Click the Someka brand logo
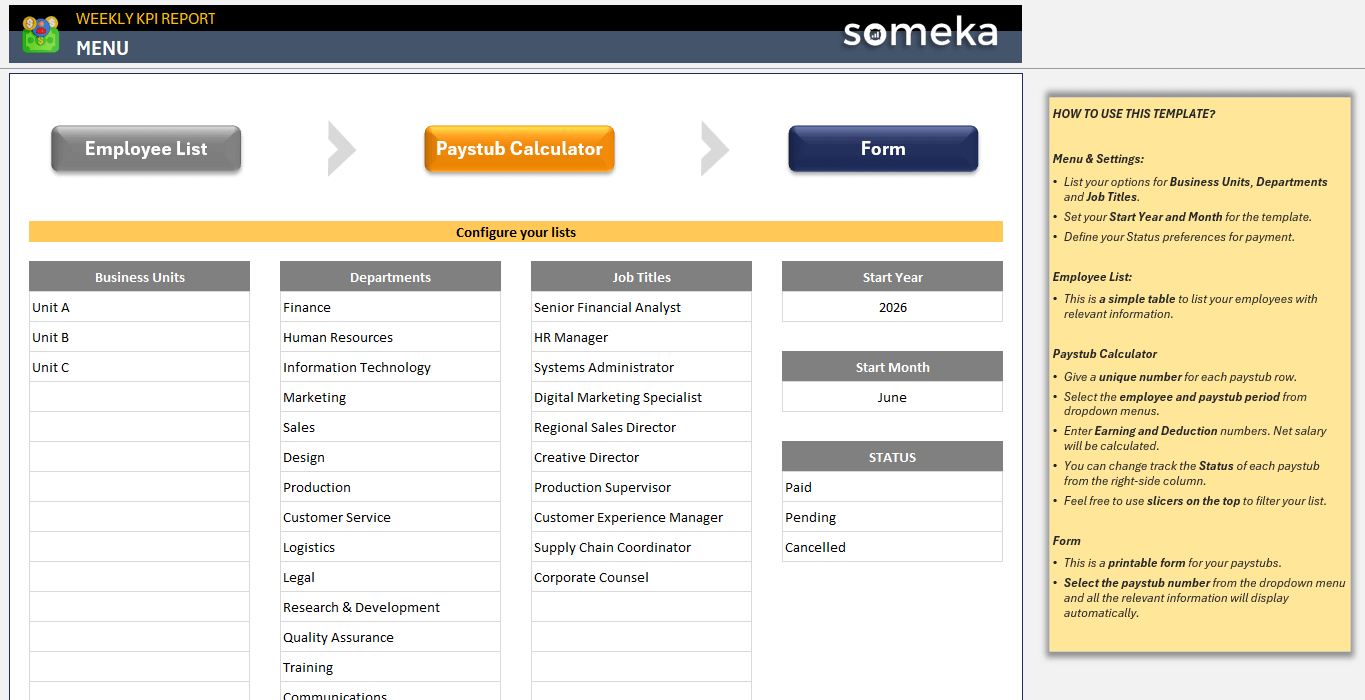The height and width of the screenshot is (700, 1365). tap(920, 32)
